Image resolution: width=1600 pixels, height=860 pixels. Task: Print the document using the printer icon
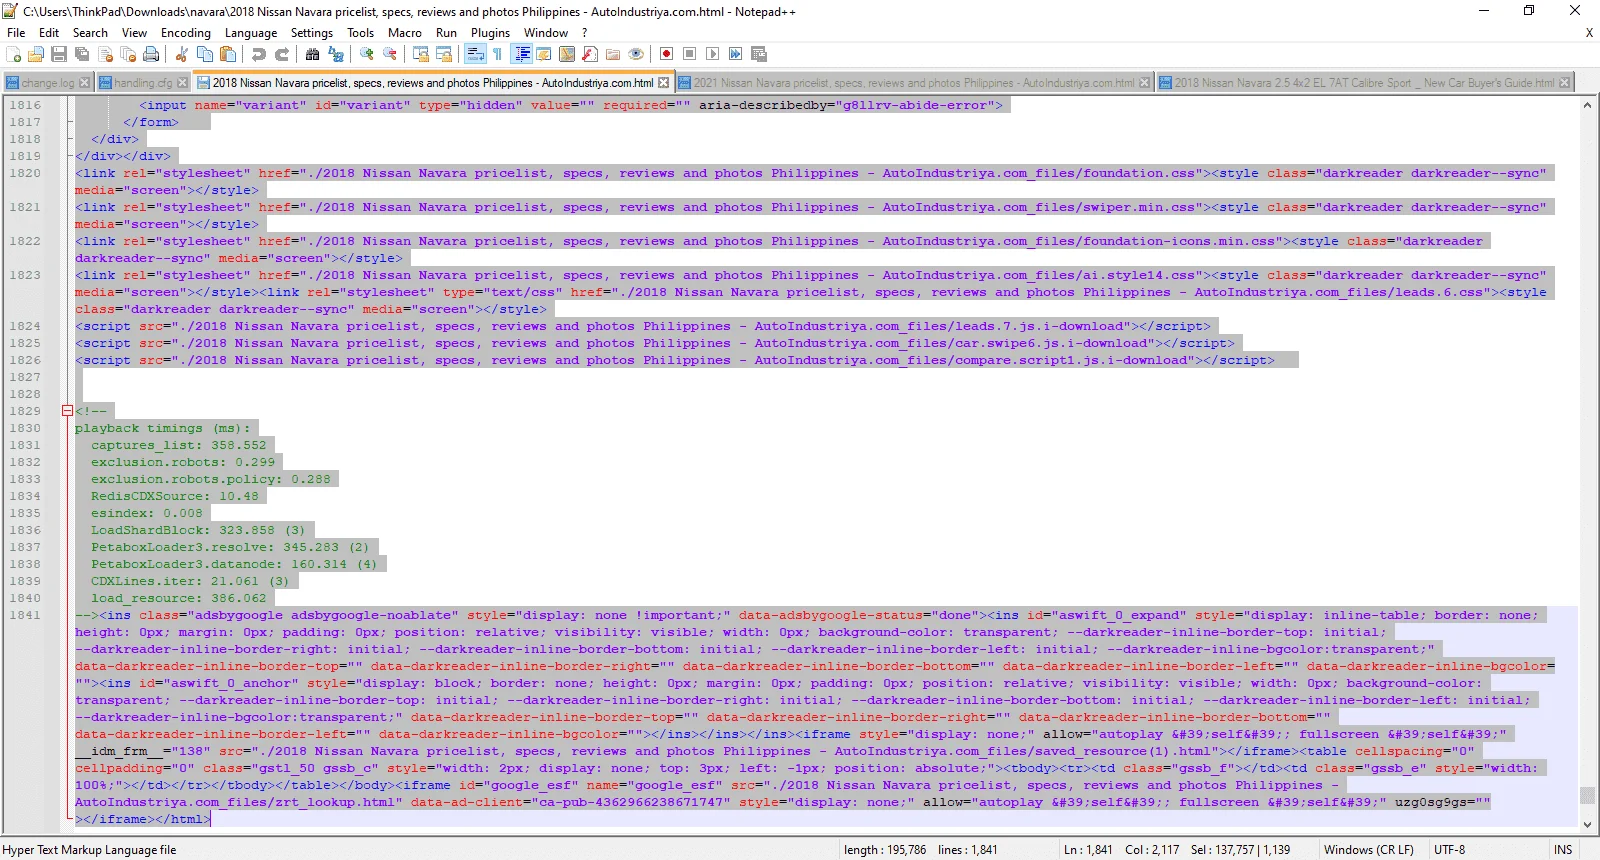151,54
